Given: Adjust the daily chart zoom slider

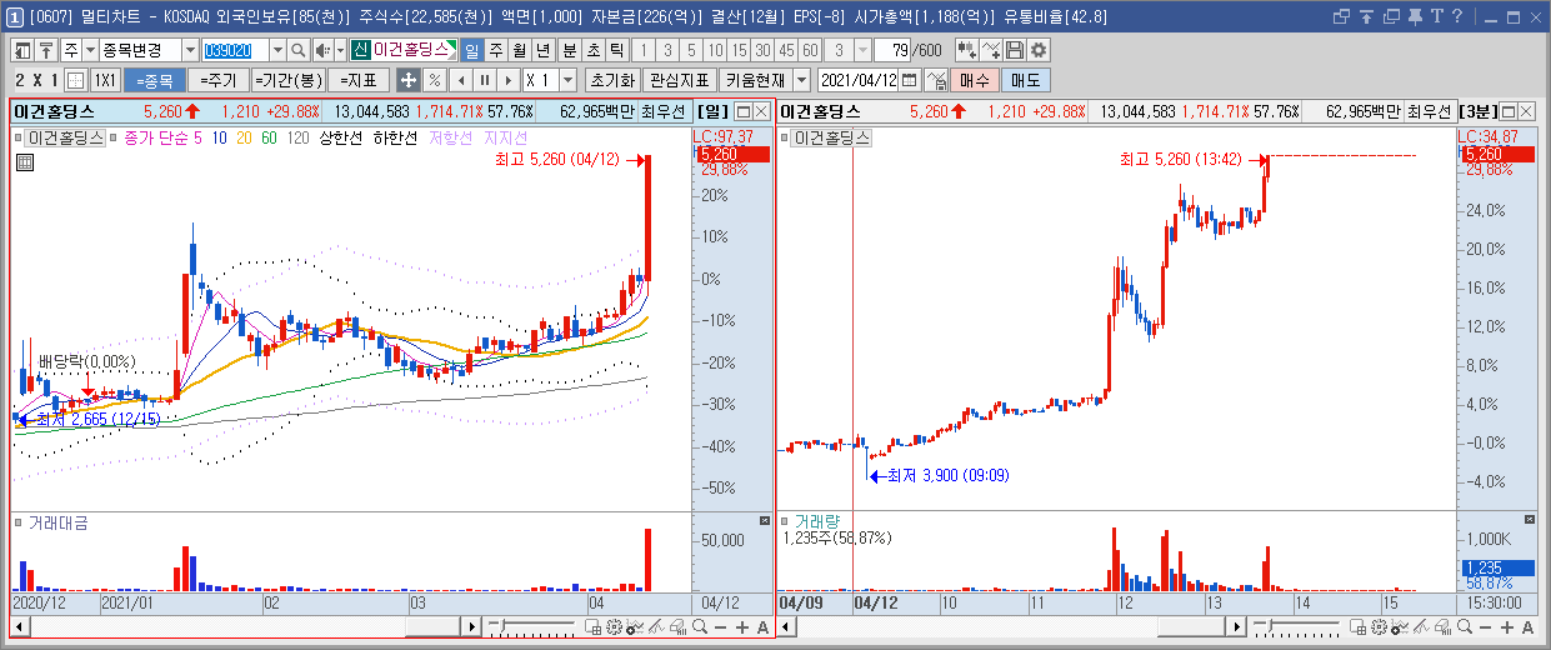Looking at the screenshot, I should coord(532,627).
